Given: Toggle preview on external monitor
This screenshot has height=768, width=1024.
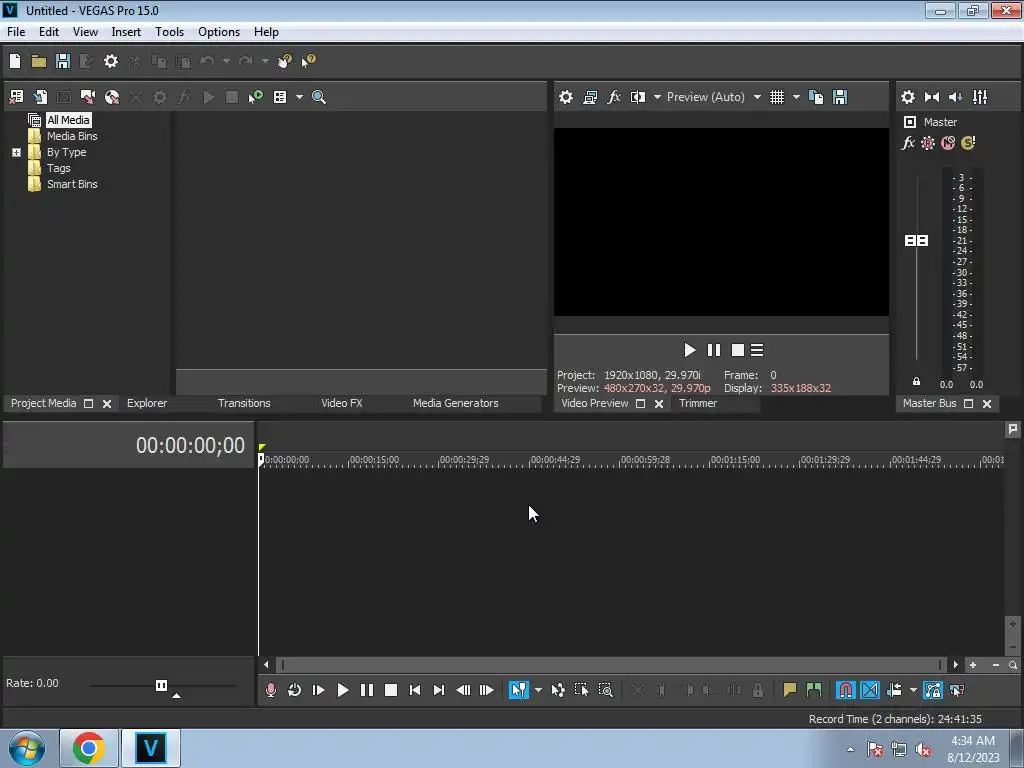Looking at the screenshot, I should coord(590,97).
